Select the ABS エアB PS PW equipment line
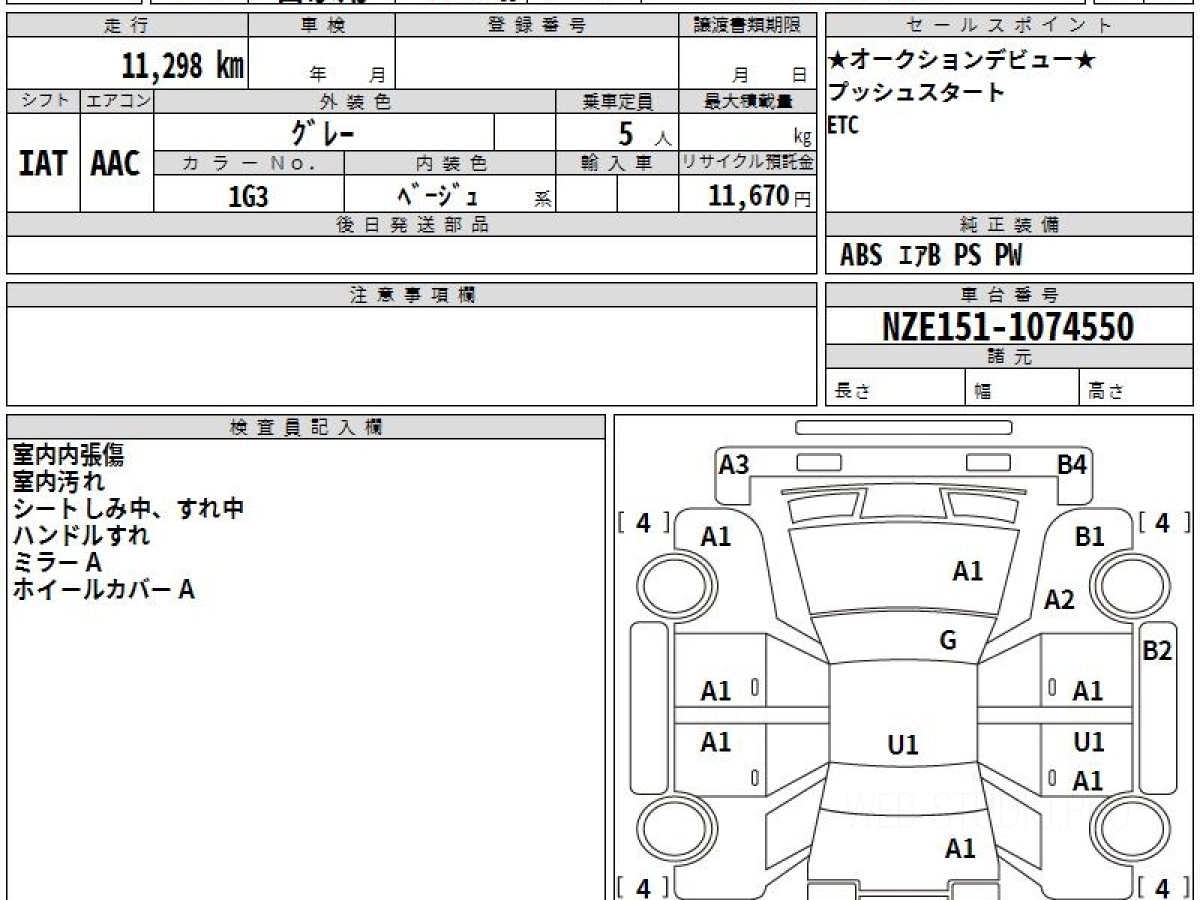1200x900 pixels. (931, 256)
